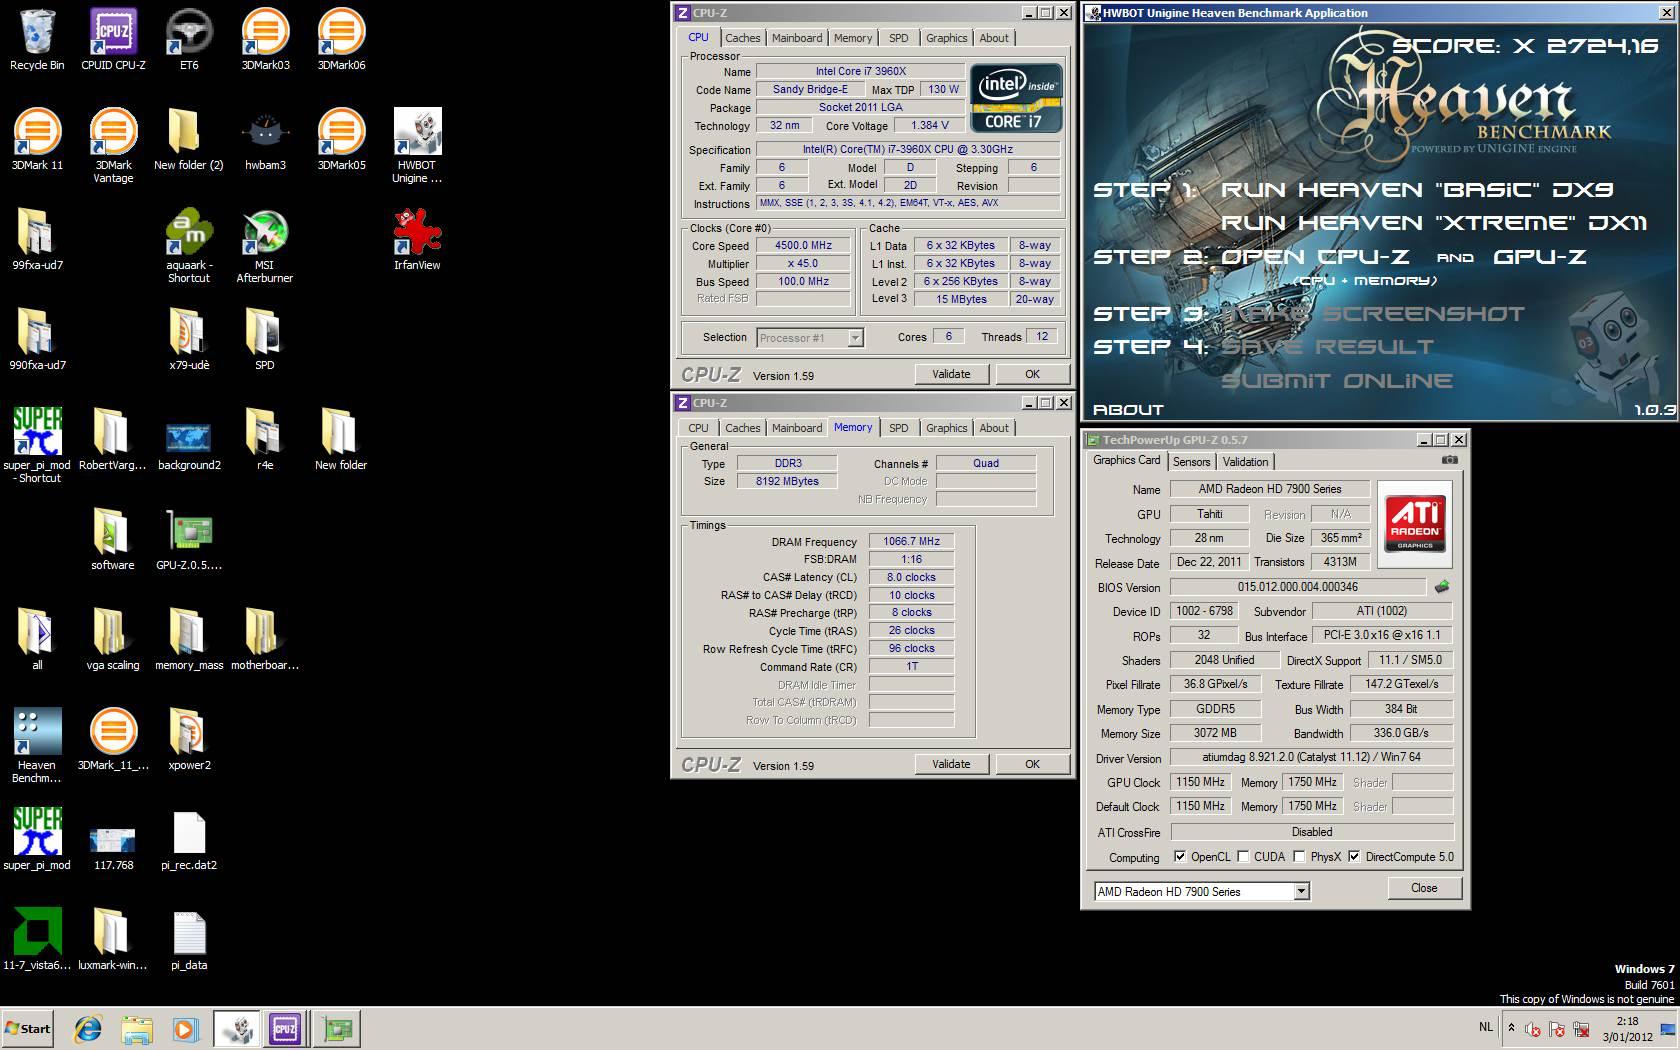
Task: Launch 3DMark05 desktop shortcut
Action: (341, 140)
